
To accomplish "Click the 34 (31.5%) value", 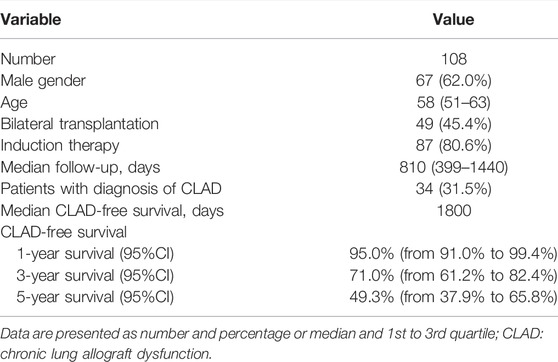I will 454,189.
